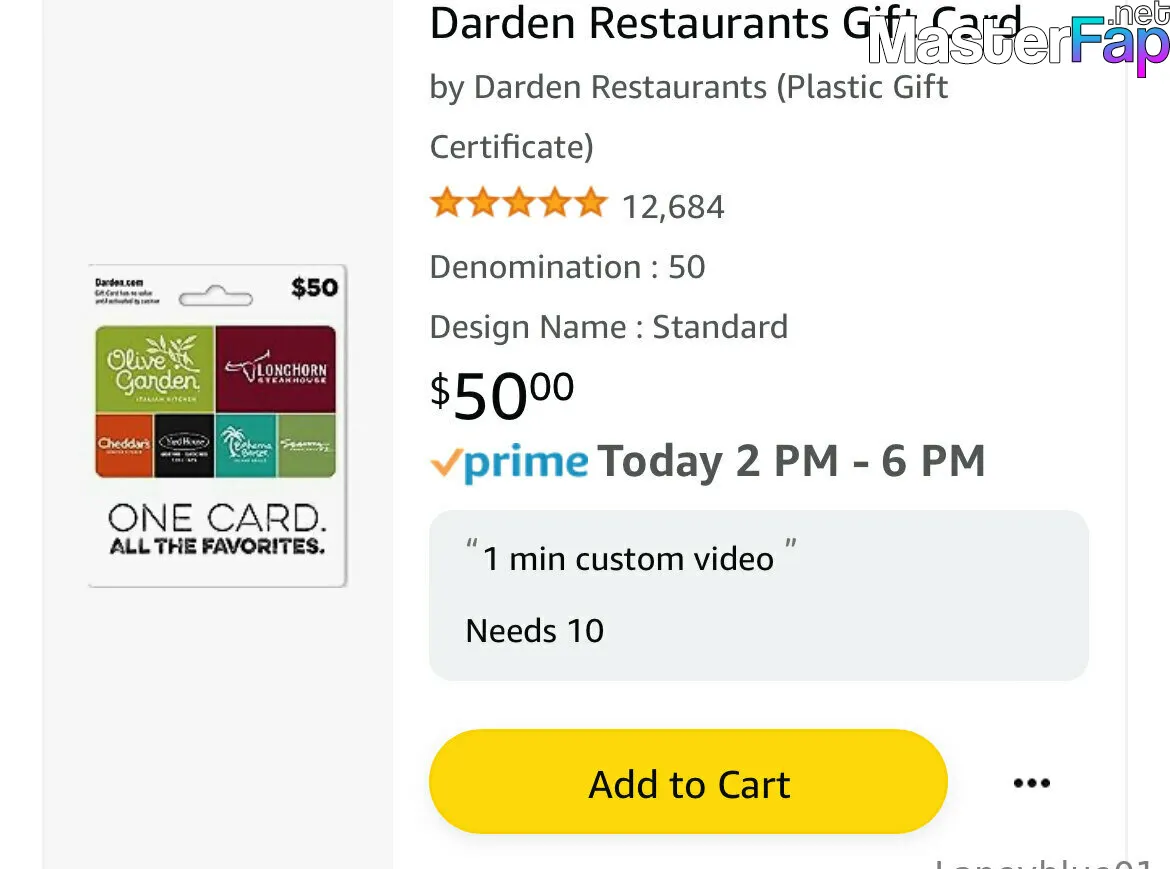Click the $50.00 price text
Image resolution: width=1170 pixels, height=869 pixels.
(x=501, y=395)
